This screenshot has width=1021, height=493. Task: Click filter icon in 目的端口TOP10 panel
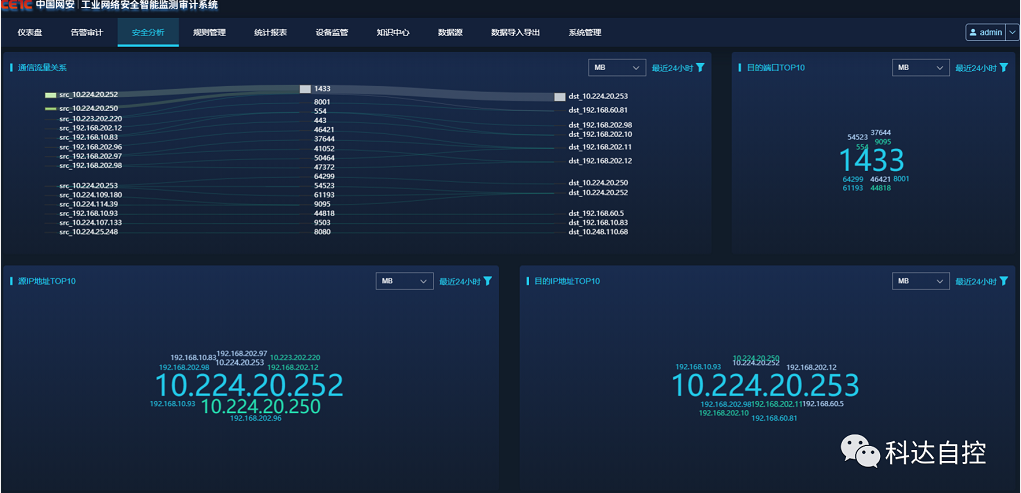coord(1003,68)
